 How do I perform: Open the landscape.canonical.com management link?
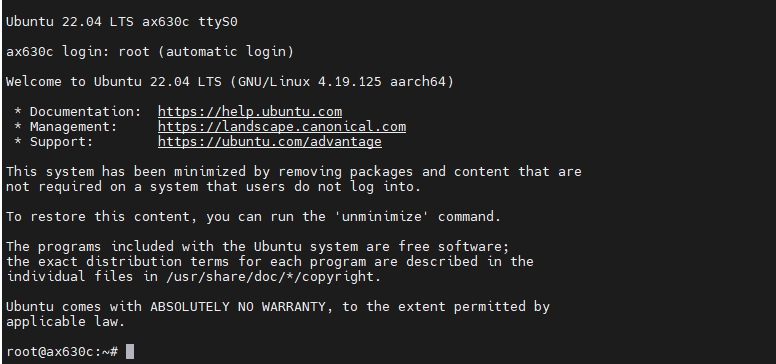pos(282,127)
